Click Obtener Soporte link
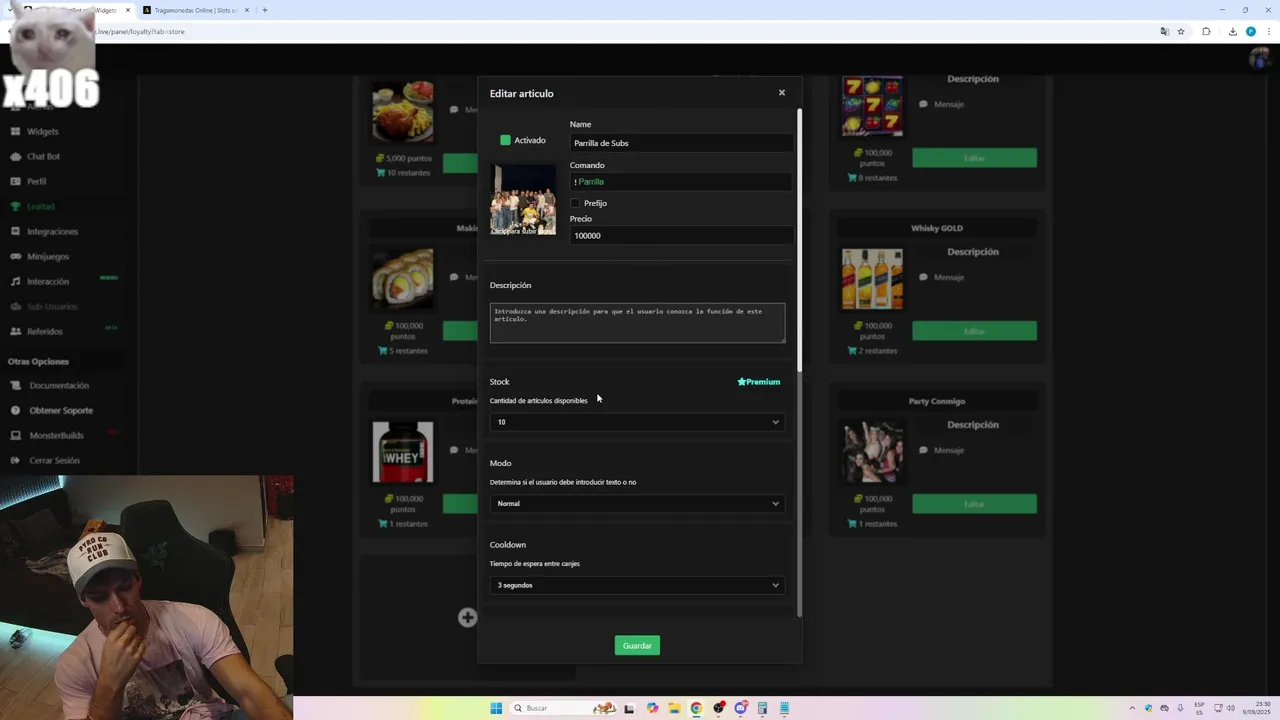 (x=61, y=410)
